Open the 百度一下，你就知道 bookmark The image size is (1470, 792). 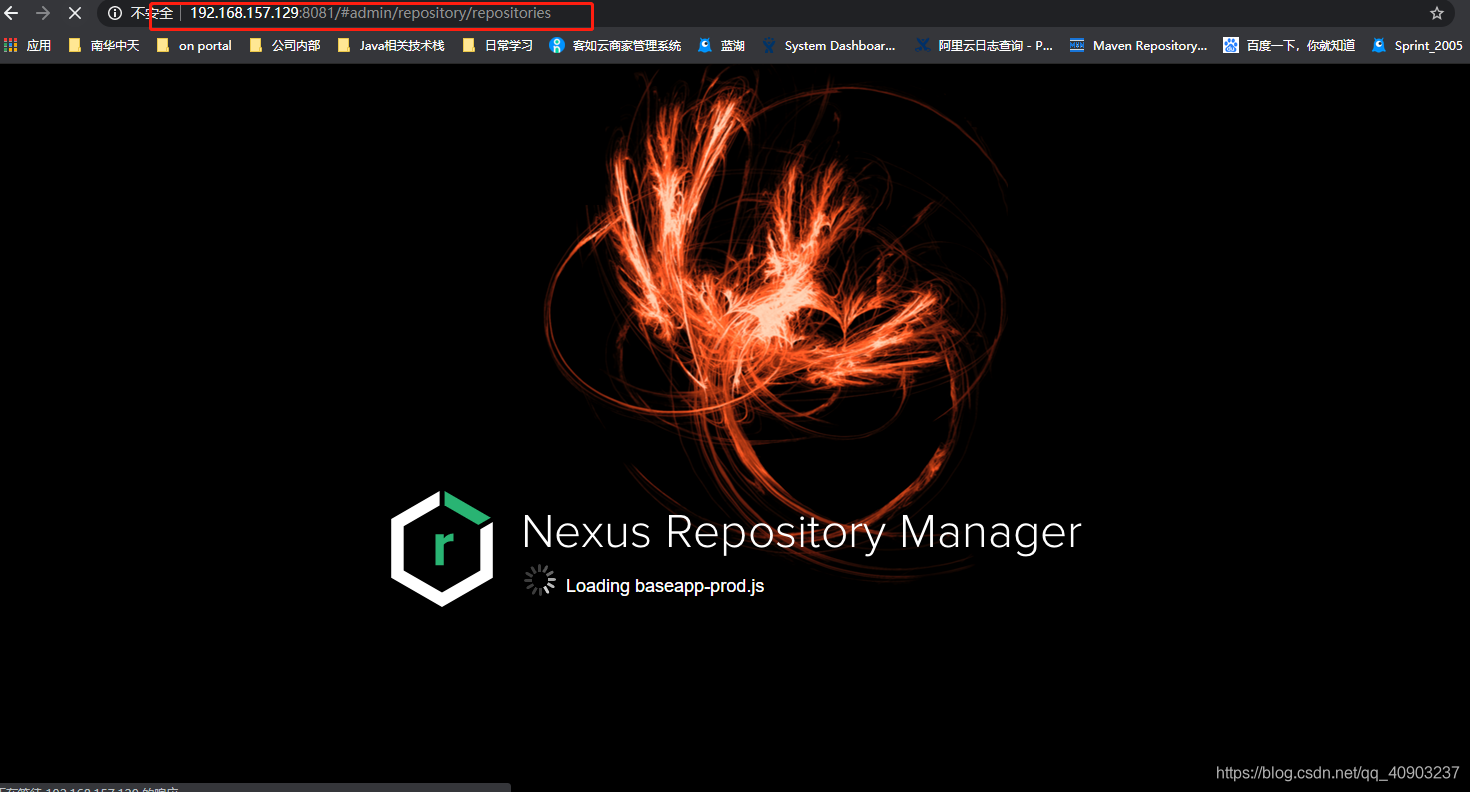[x=1290, y=45]
